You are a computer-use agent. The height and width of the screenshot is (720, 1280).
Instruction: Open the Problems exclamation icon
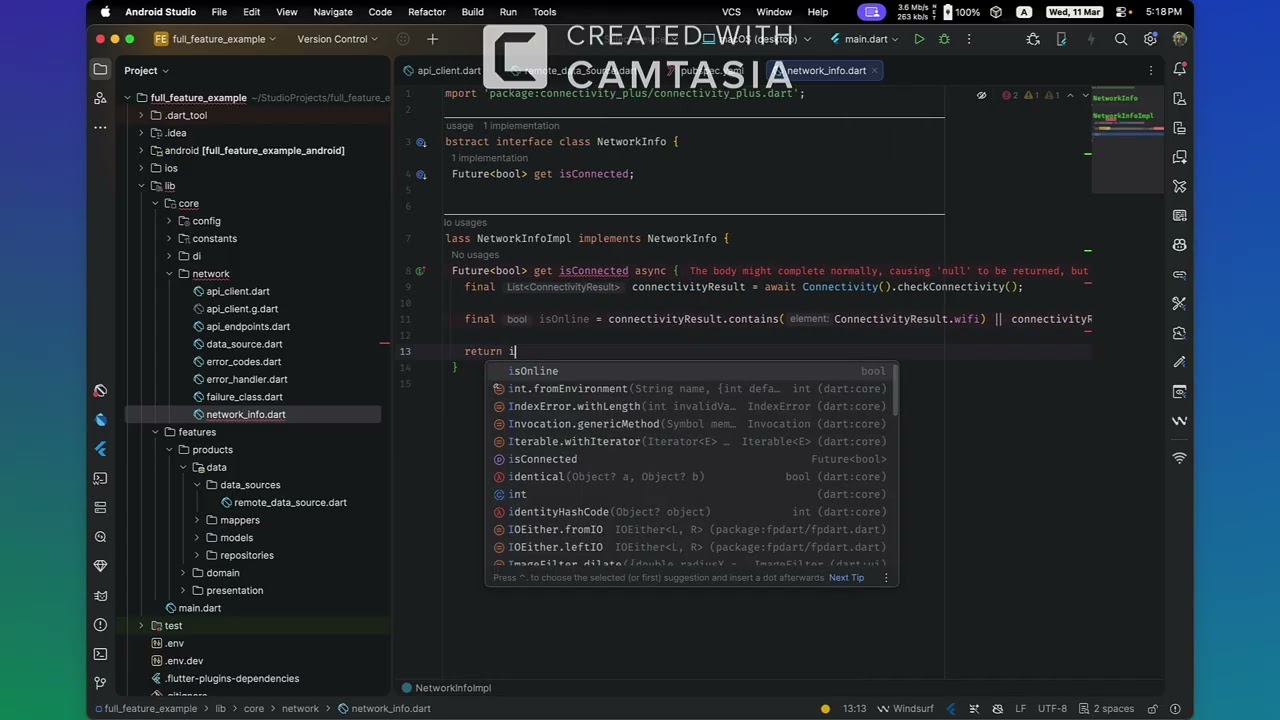100,625
